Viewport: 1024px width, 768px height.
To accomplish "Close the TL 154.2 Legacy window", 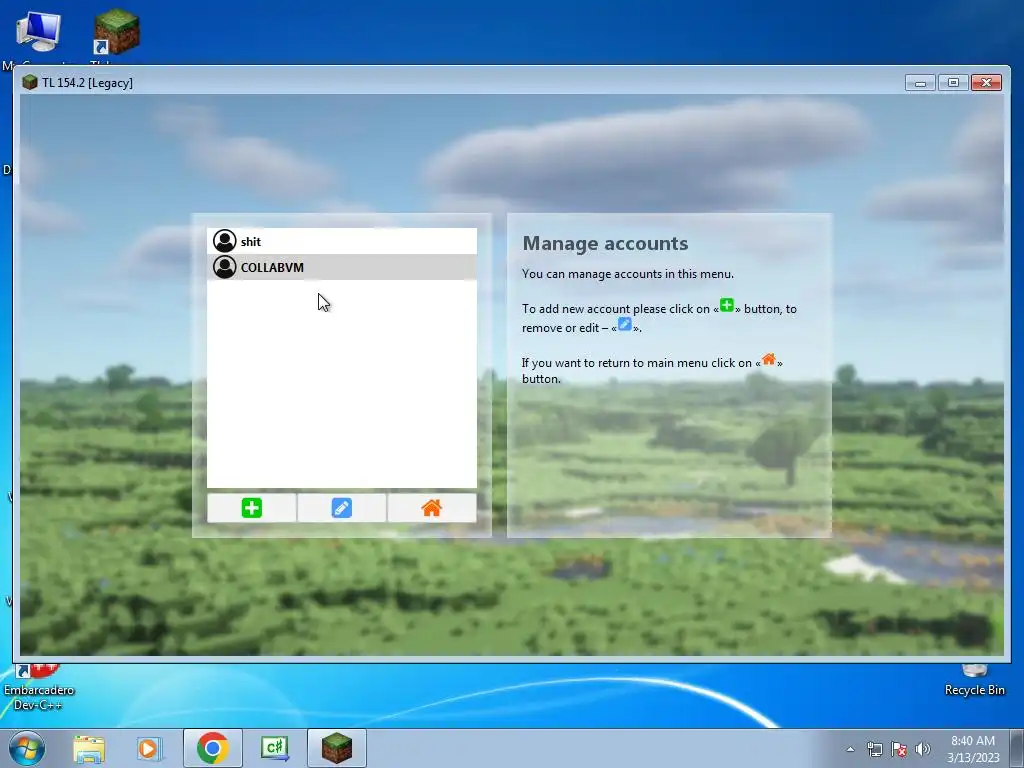I will 986,83.
